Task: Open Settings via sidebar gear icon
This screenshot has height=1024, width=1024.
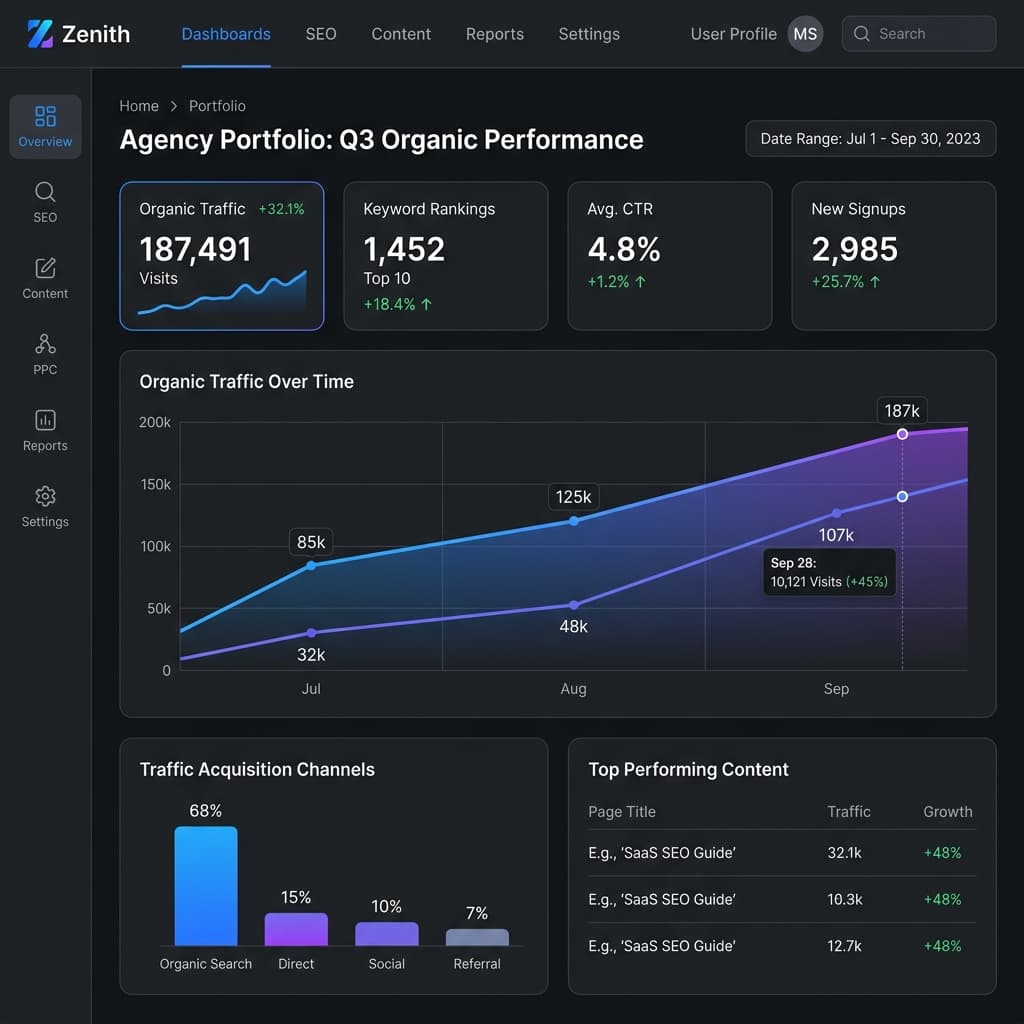Action: click(45, 496)
